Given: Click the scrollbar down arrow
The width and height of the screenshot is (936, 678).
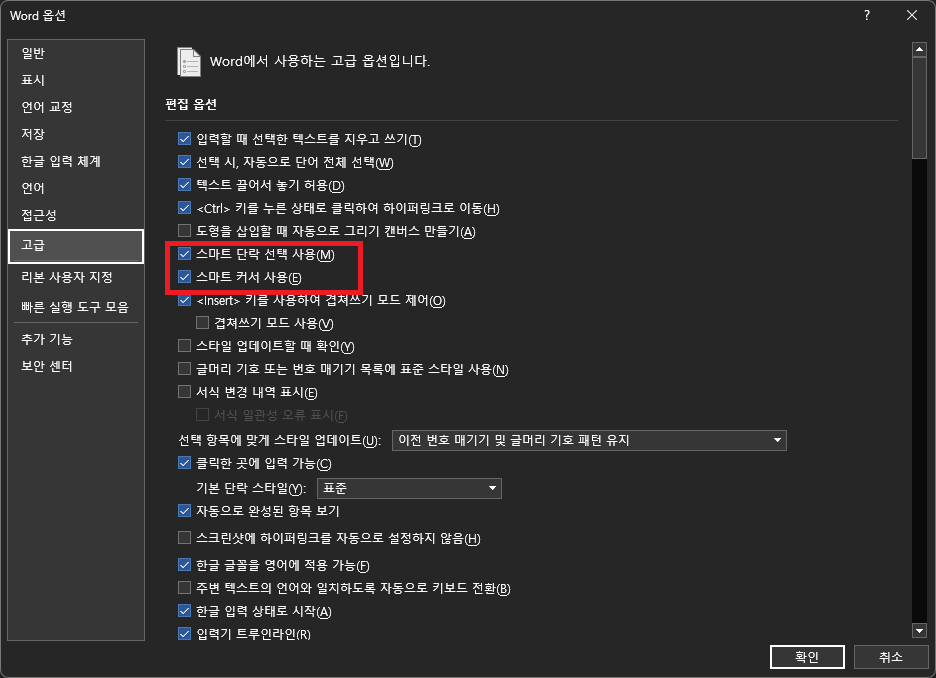Looking at the screenshot, I should click(919, 630).
